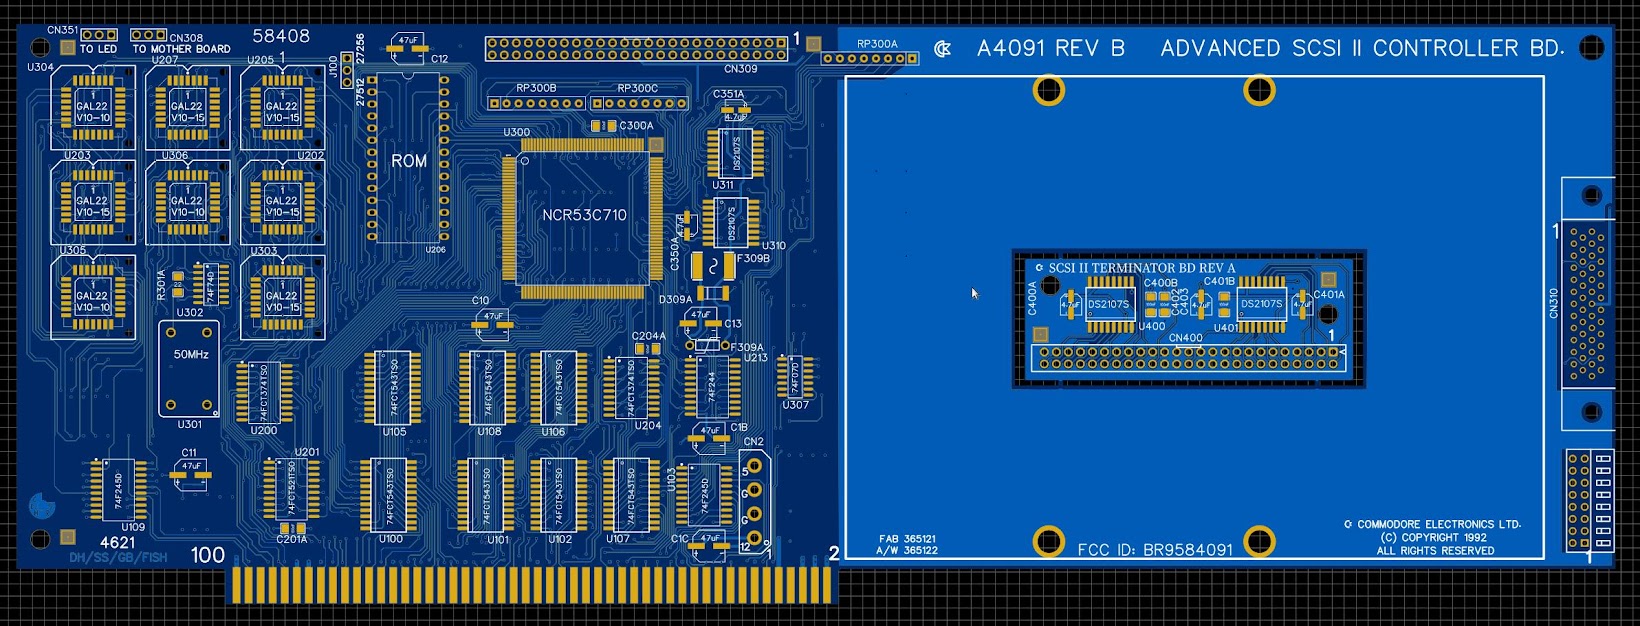1640x626 pixels.
Task: Click the "FCC ID: BR9584091" text
Action: [1155, 549]
